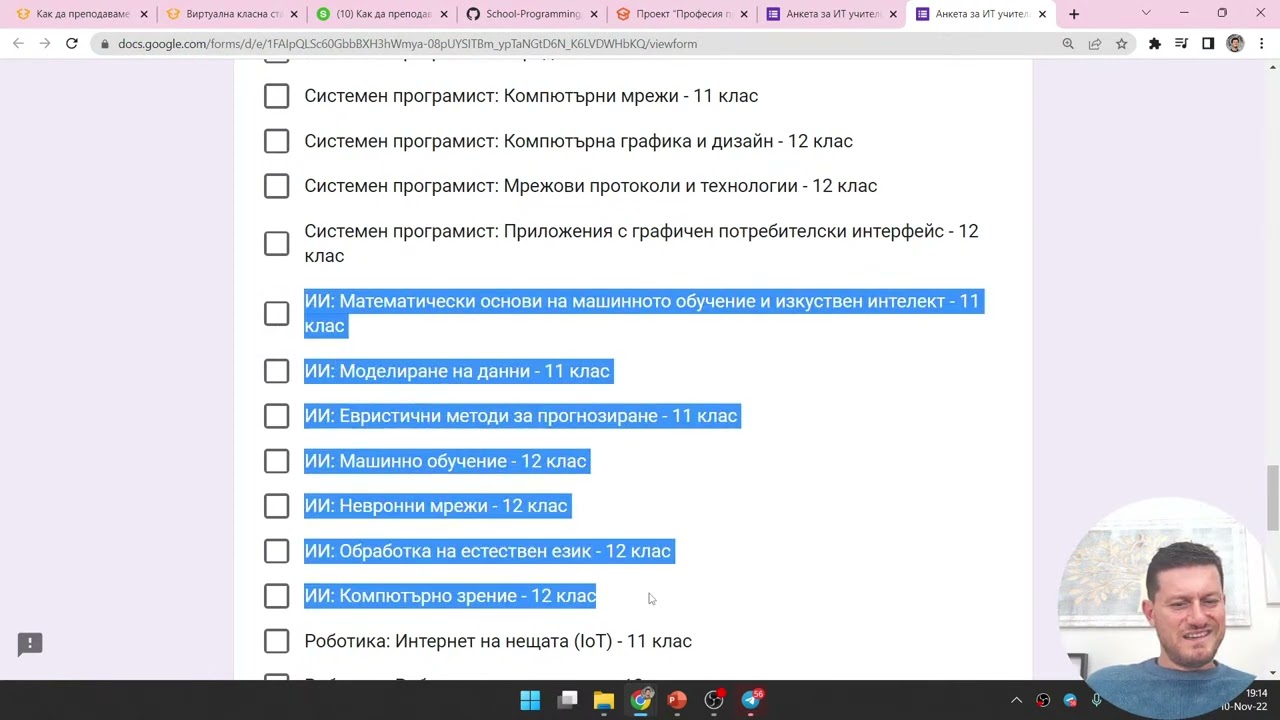
Task: Check ИИ: Компютърно зрение - 12 клас
Action: pos(277,596)
